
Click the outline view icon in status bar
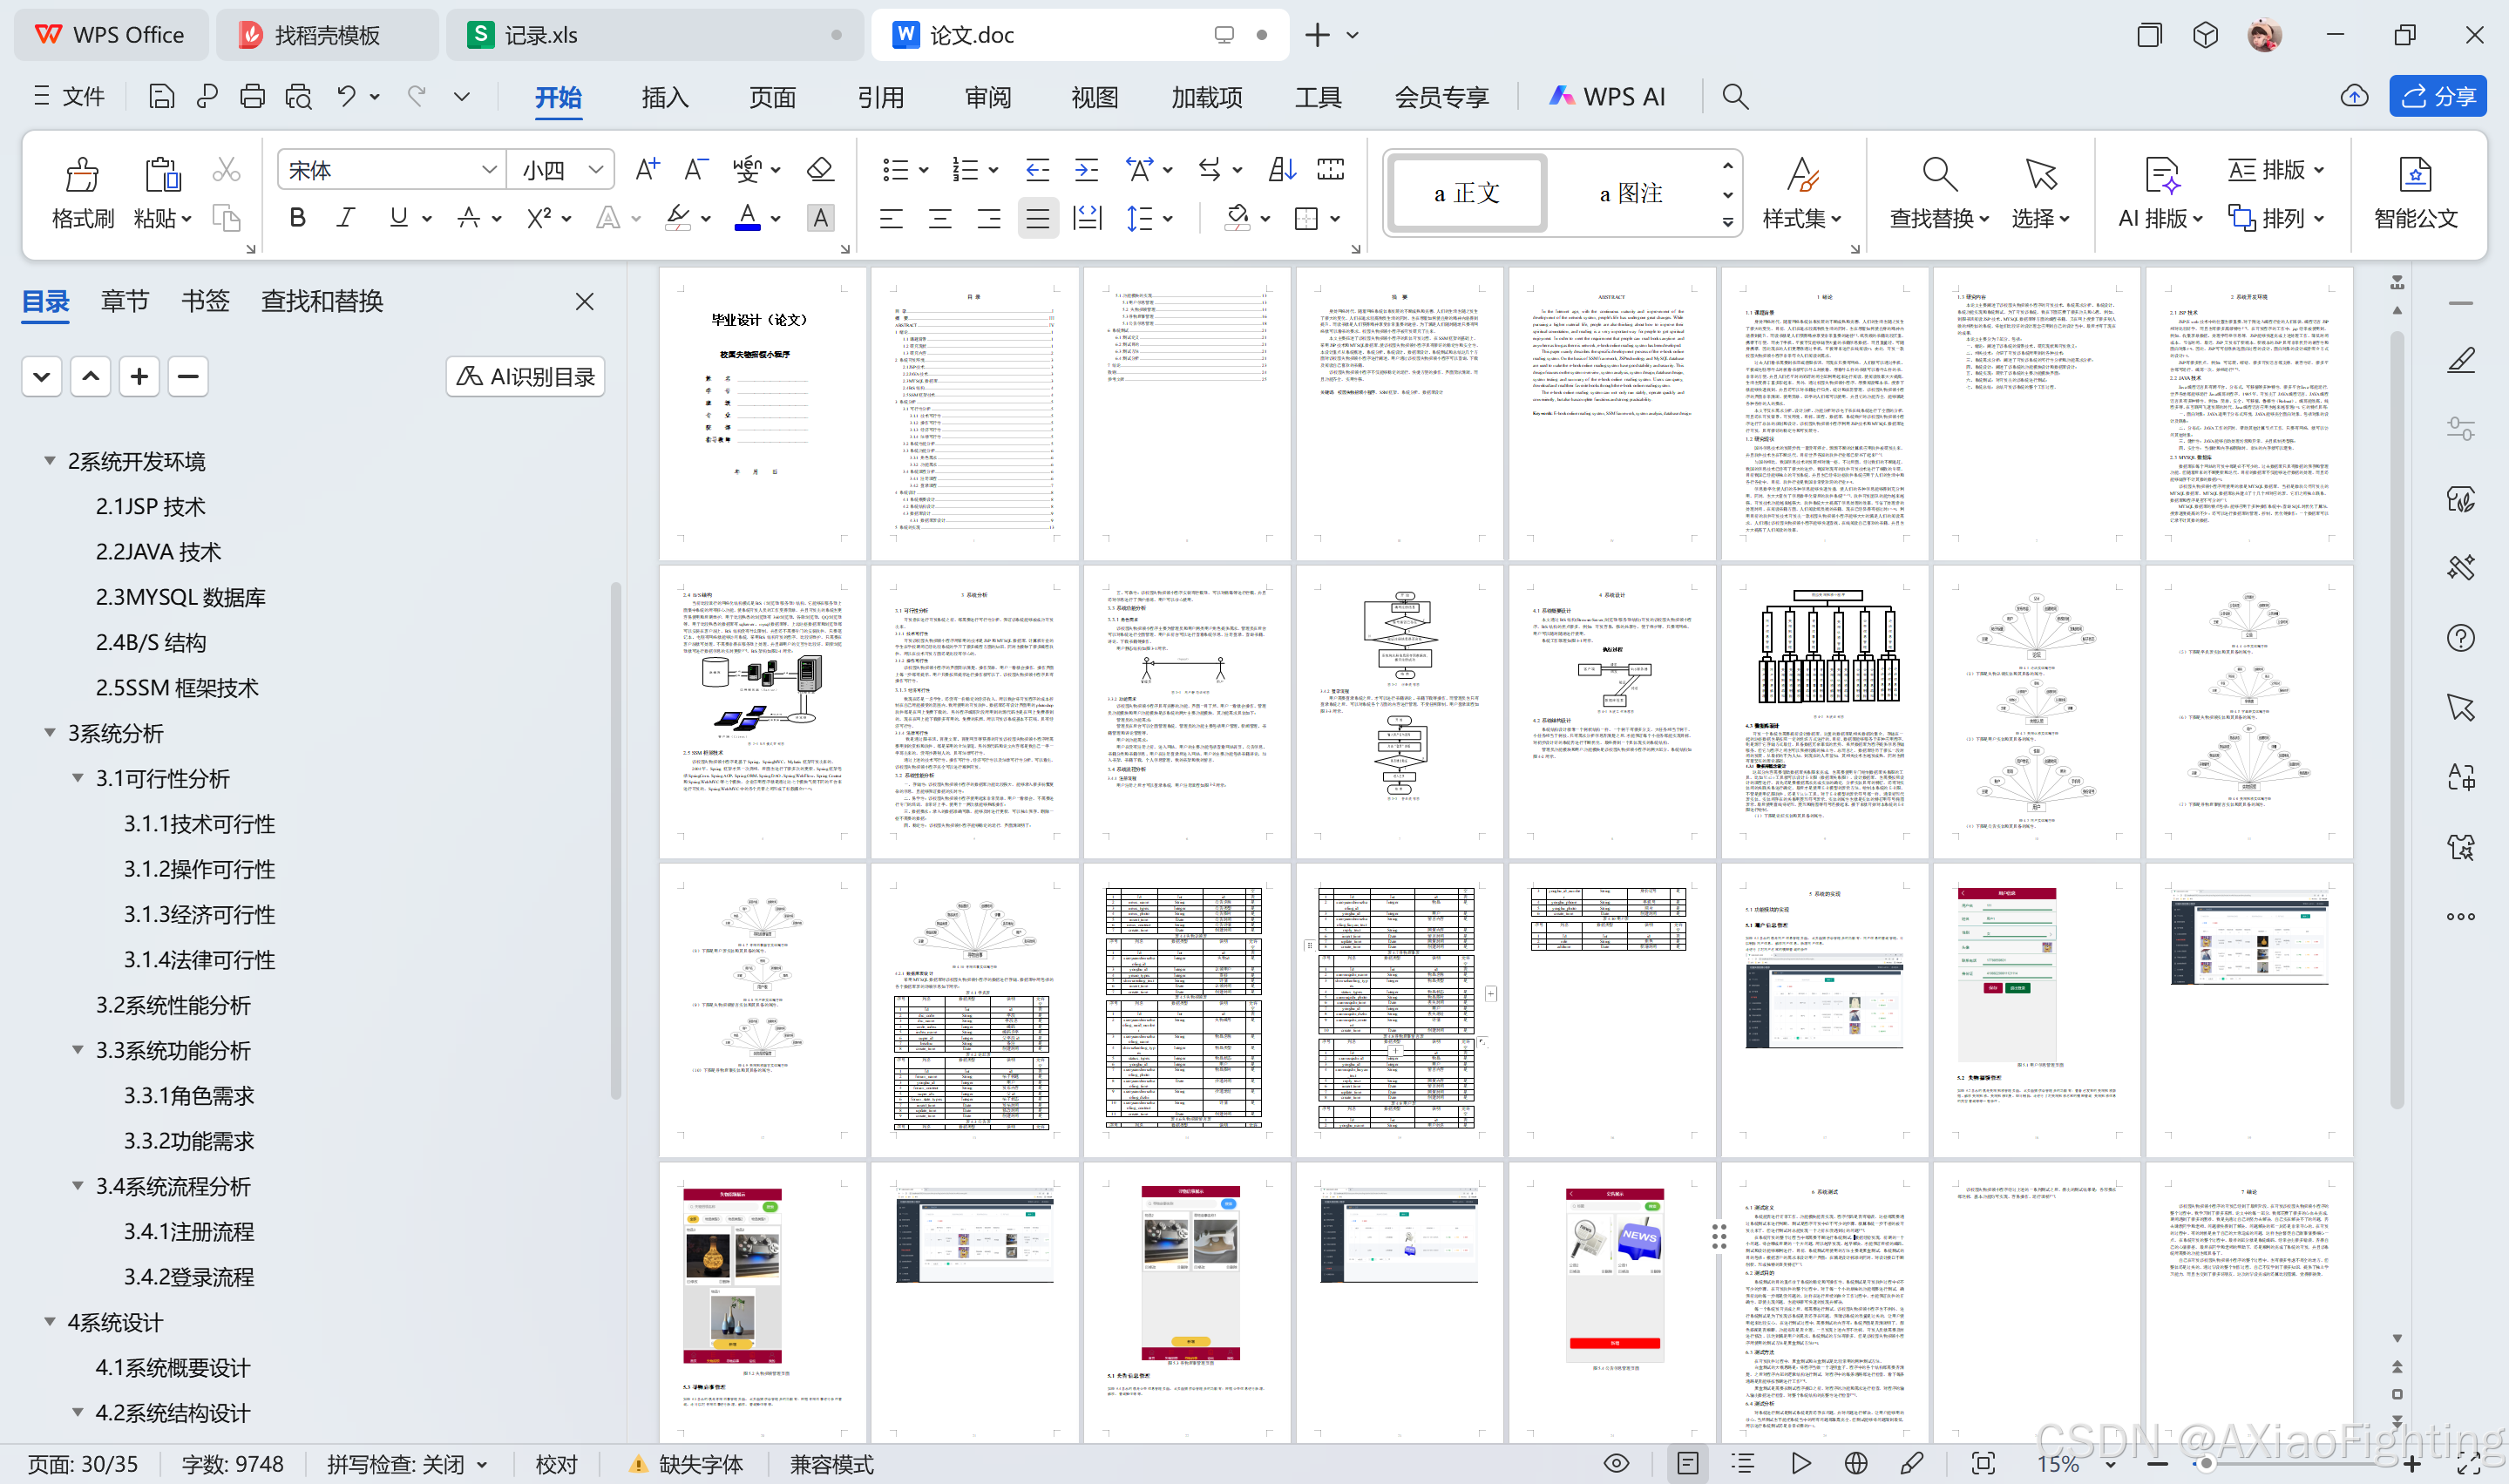pyautogui.click(x=1744, y=1464)
